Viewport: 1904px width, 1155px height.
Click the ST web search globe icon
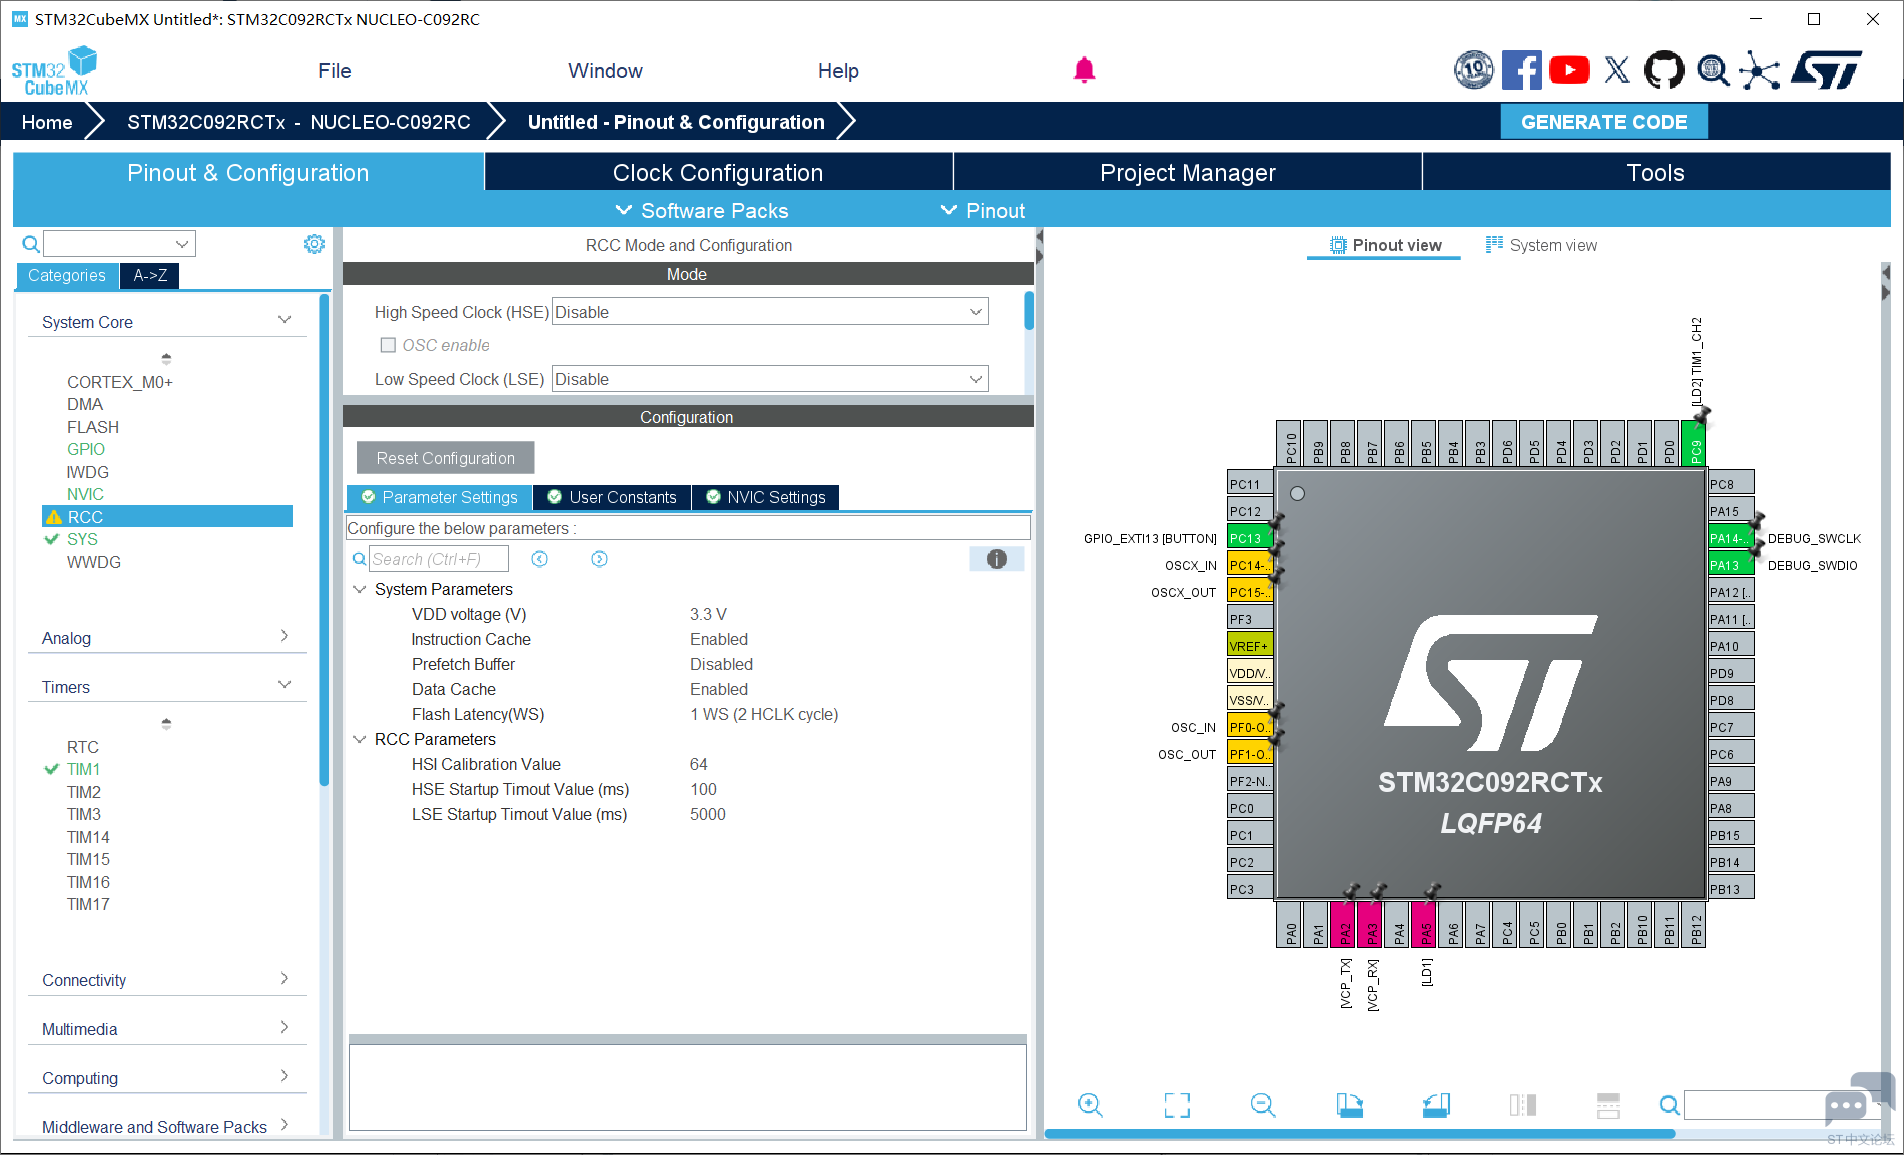[x=1713, y=70]
